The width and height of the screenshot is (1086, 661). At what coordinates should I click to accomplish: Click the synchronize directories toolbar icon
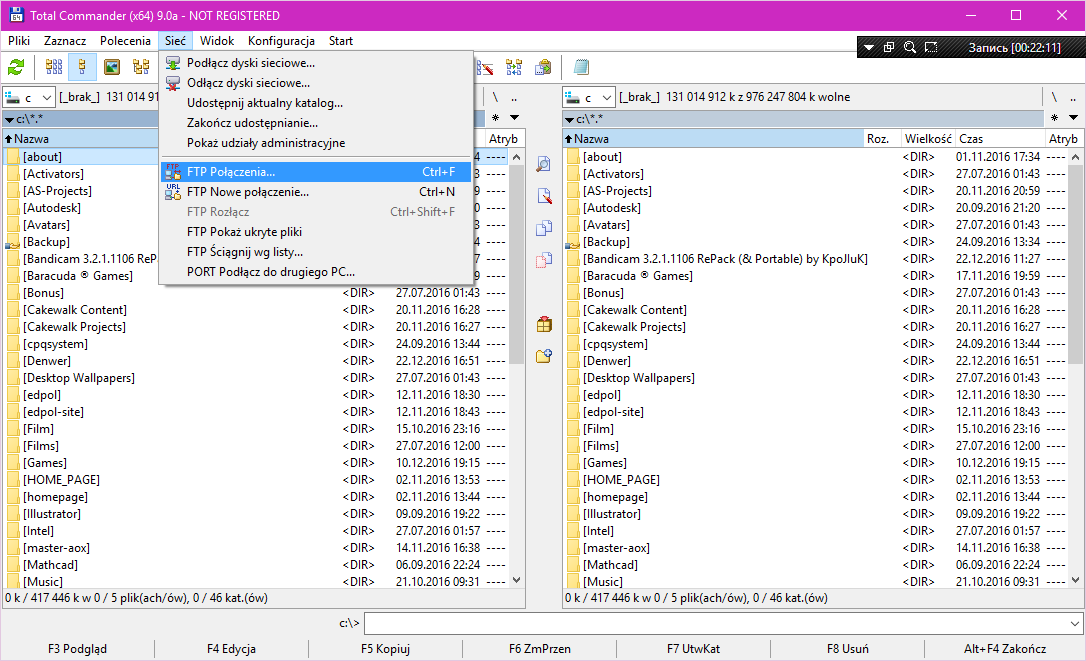[514, 67]
